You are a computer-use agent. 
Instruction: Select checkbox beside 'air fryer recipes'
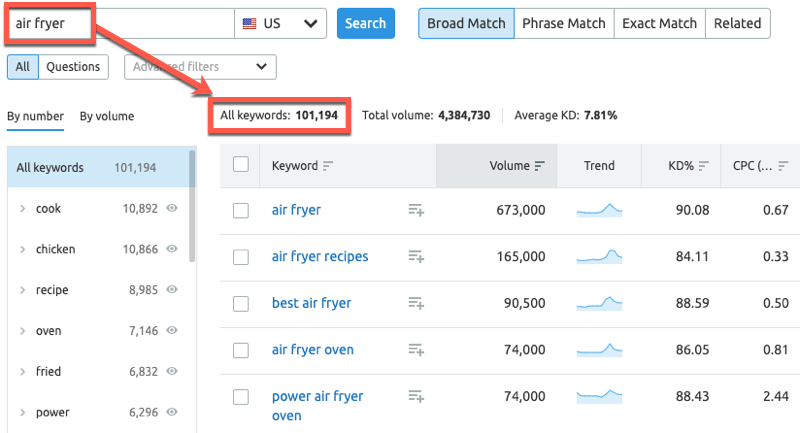(x=241, y=257)
